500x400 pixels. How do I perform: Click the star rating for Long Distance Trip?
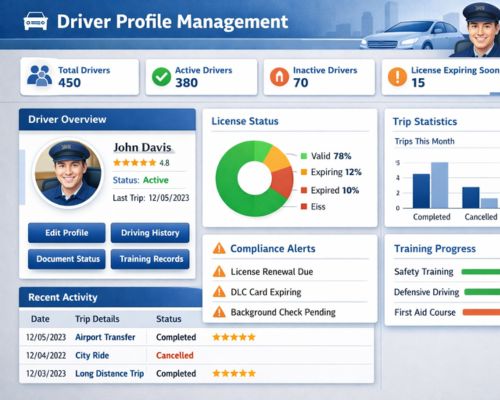(x=234, y=373)
